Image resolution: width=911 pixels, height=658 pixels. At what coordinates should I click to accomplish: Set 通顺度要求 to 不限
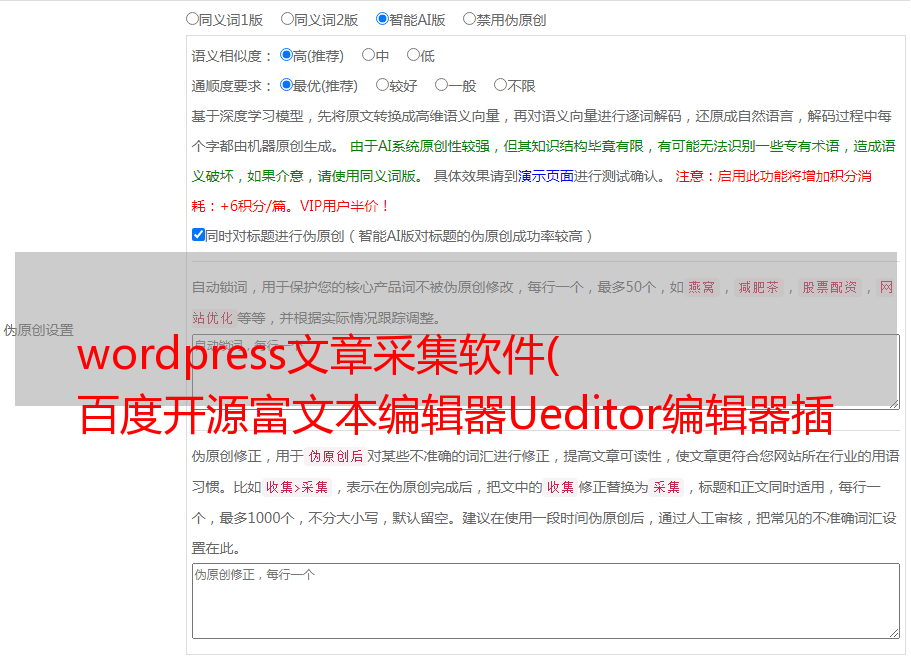coord(500,85)
